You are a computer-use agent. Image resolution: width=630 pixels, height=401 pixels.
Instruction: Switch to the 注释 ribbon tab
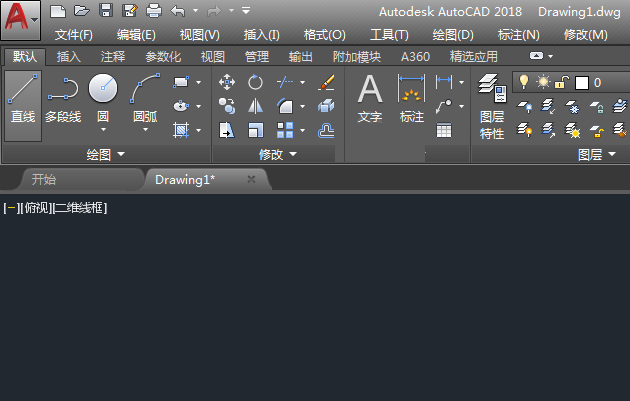(113, 57)
